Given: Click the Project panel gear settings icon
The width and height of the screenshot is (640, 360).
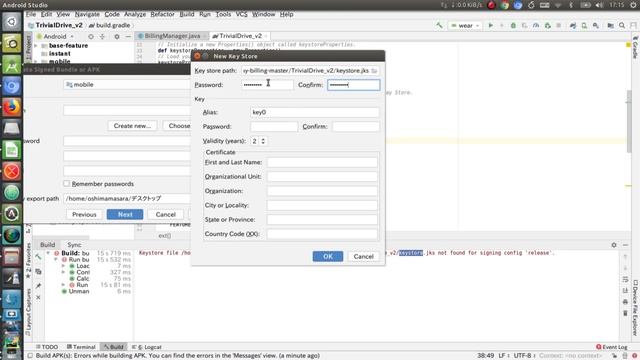Looking at the screenshot, I should tap(117, 36).
